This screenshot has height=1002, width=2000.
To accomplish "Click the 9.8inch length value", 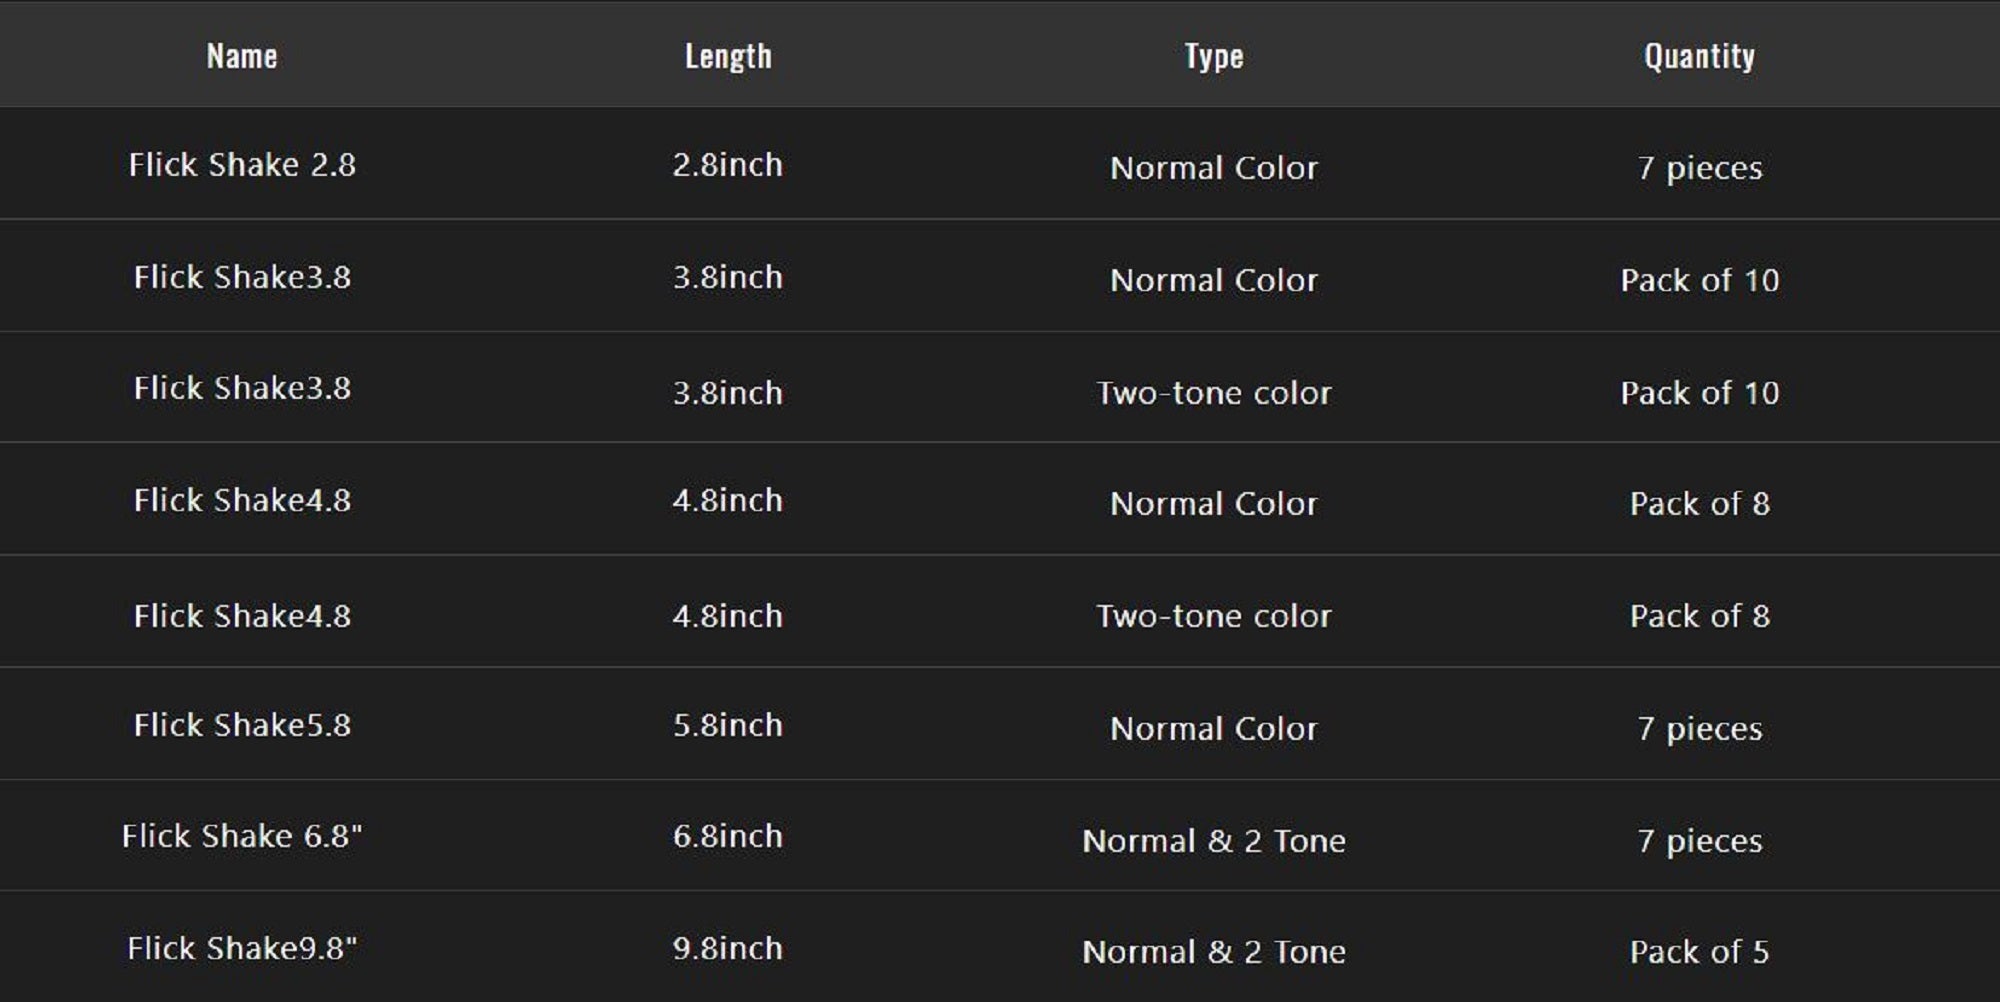I will 728,948.
